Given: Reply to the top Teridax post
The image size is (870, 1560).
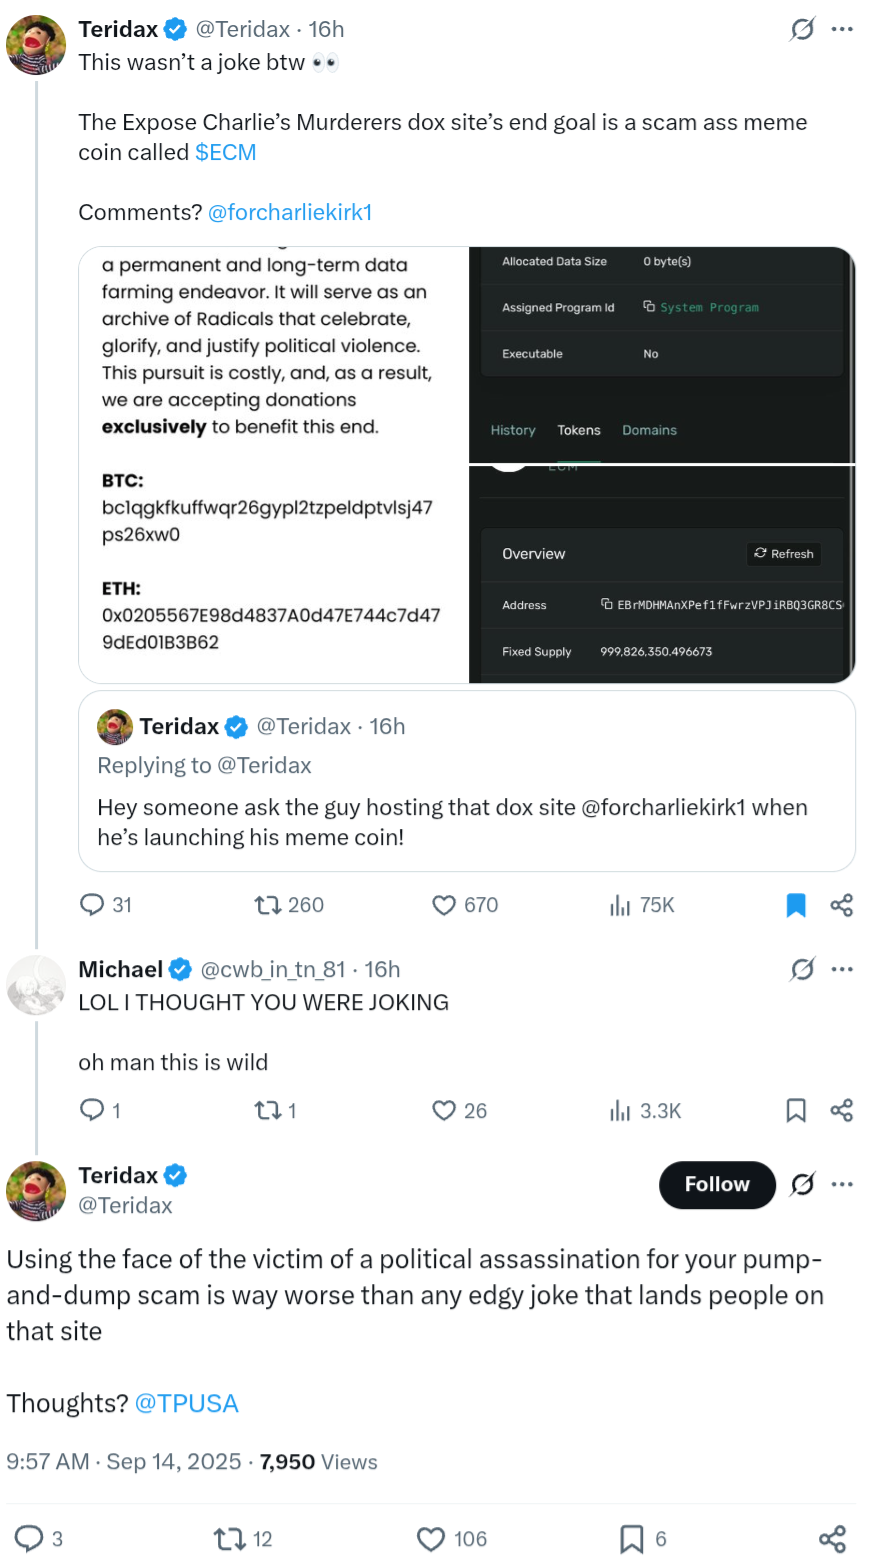Looking at the screenshot, I should (93, 905).
